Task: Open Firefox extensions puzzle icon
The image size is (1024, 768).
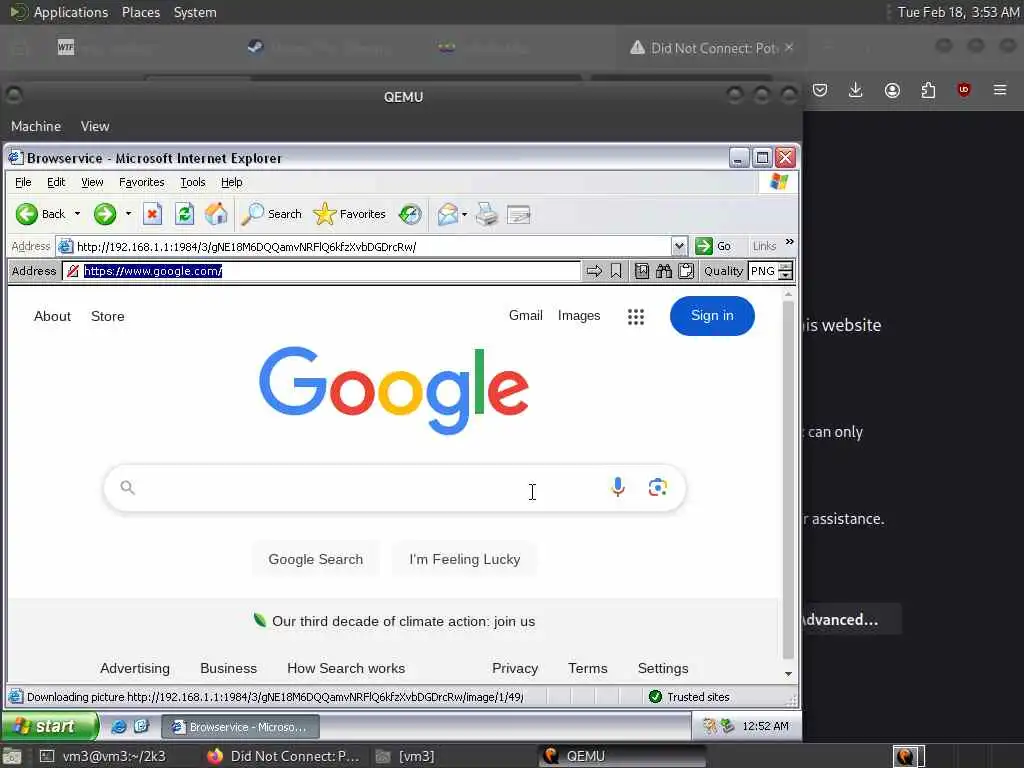Action: [x=928, y=90]
